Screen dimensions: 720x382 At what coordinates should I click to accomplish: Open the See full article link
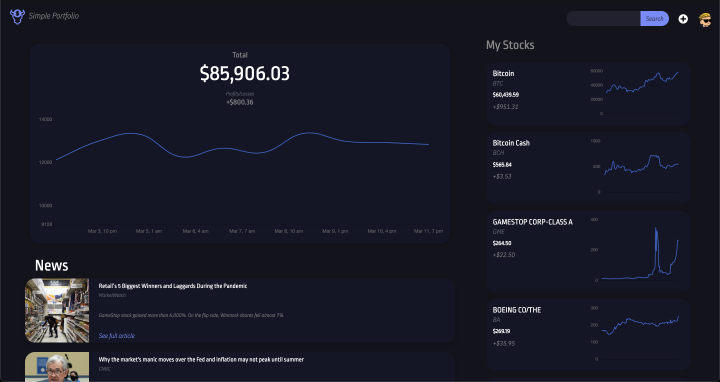[117, 336]
